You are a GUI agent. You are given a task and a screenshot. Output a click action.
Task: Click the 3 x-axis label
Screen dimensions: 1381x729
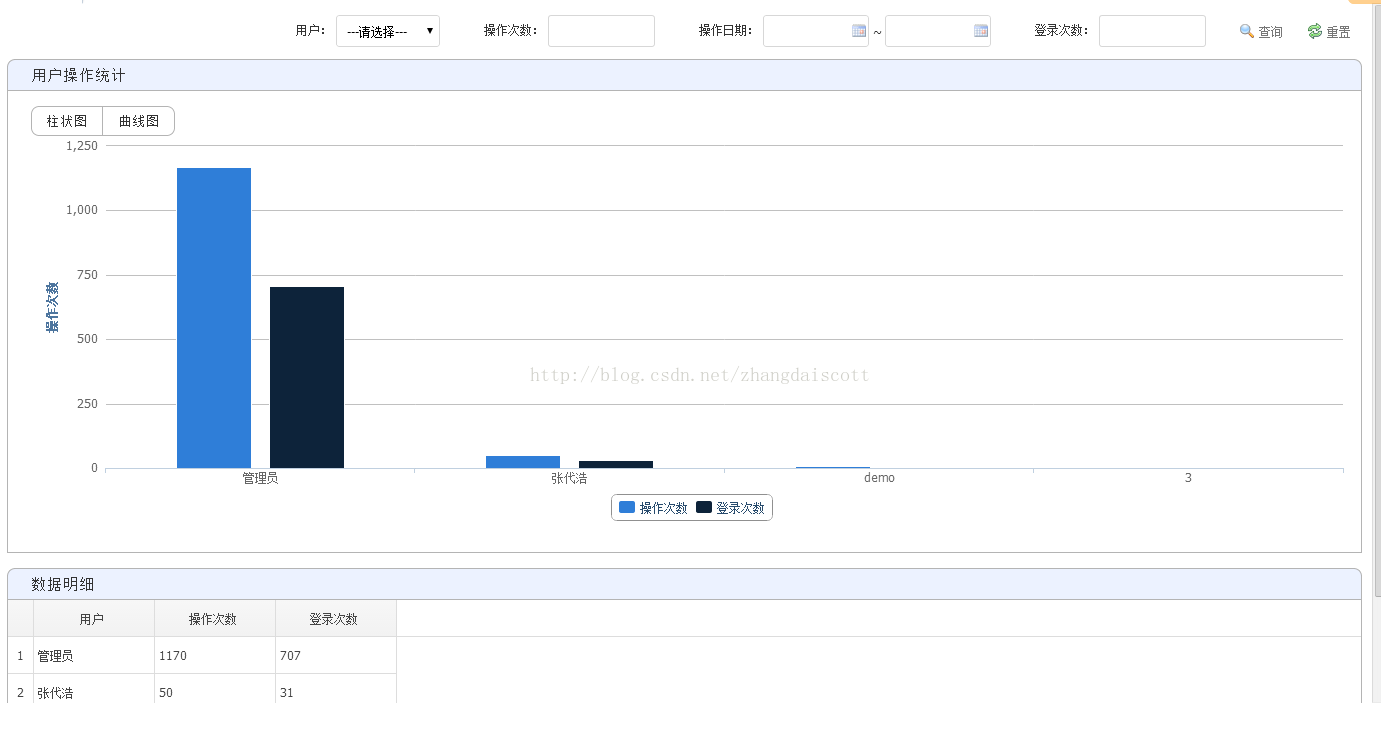click(x=1188, y=478)
